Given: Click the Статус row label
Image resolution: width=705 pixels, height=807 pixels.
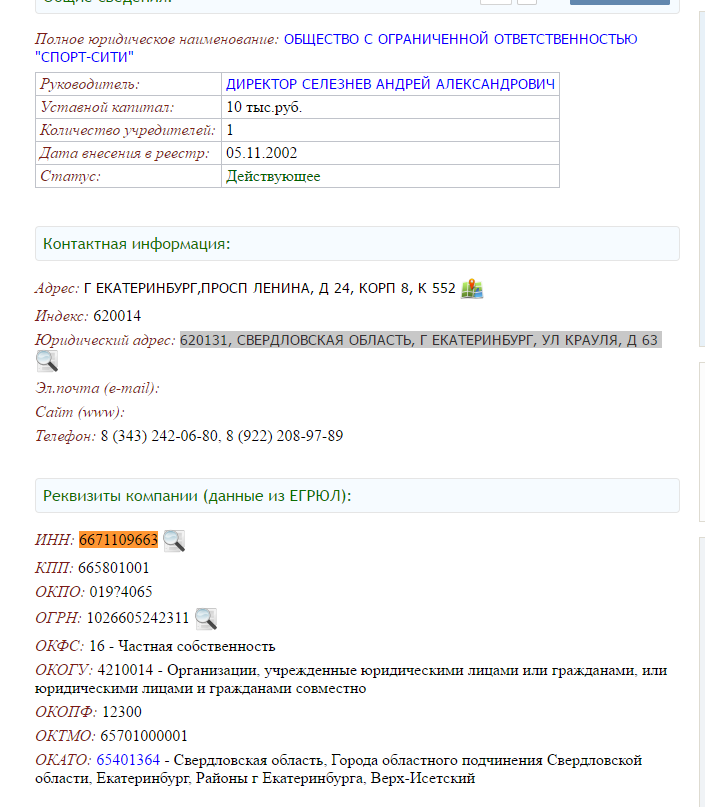Looking at the screenshot, I should [70, 176].
